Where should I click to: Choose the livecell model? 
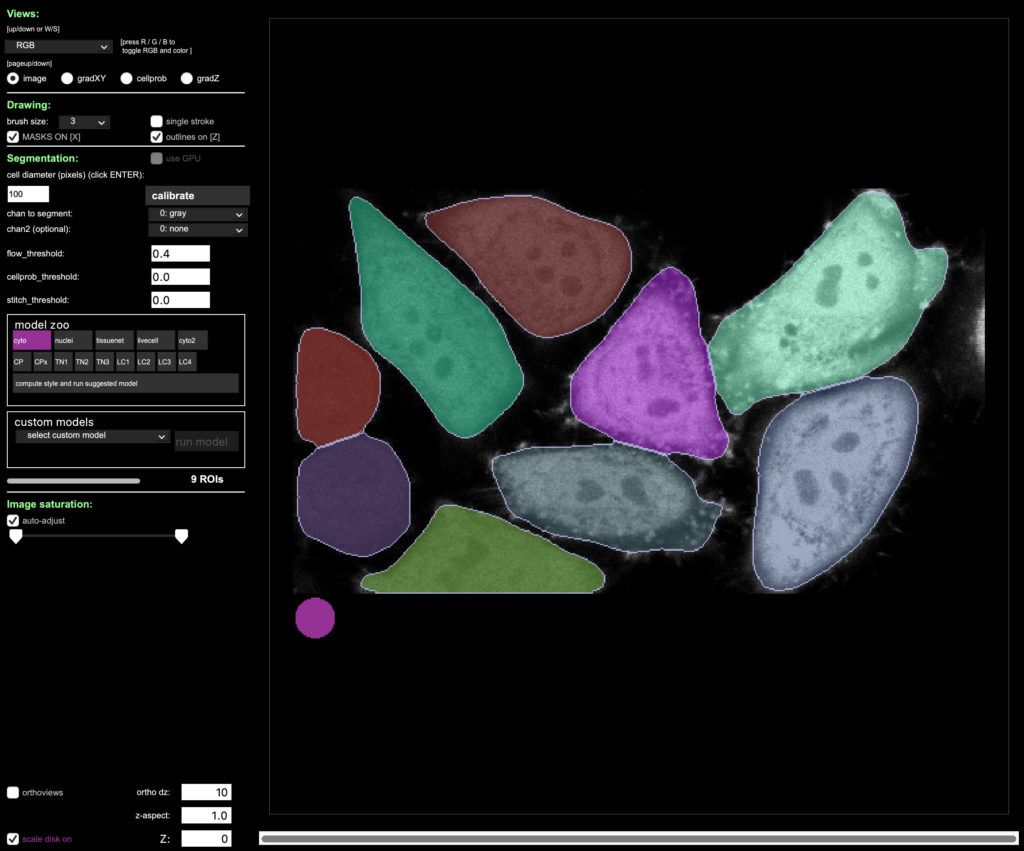155,340
